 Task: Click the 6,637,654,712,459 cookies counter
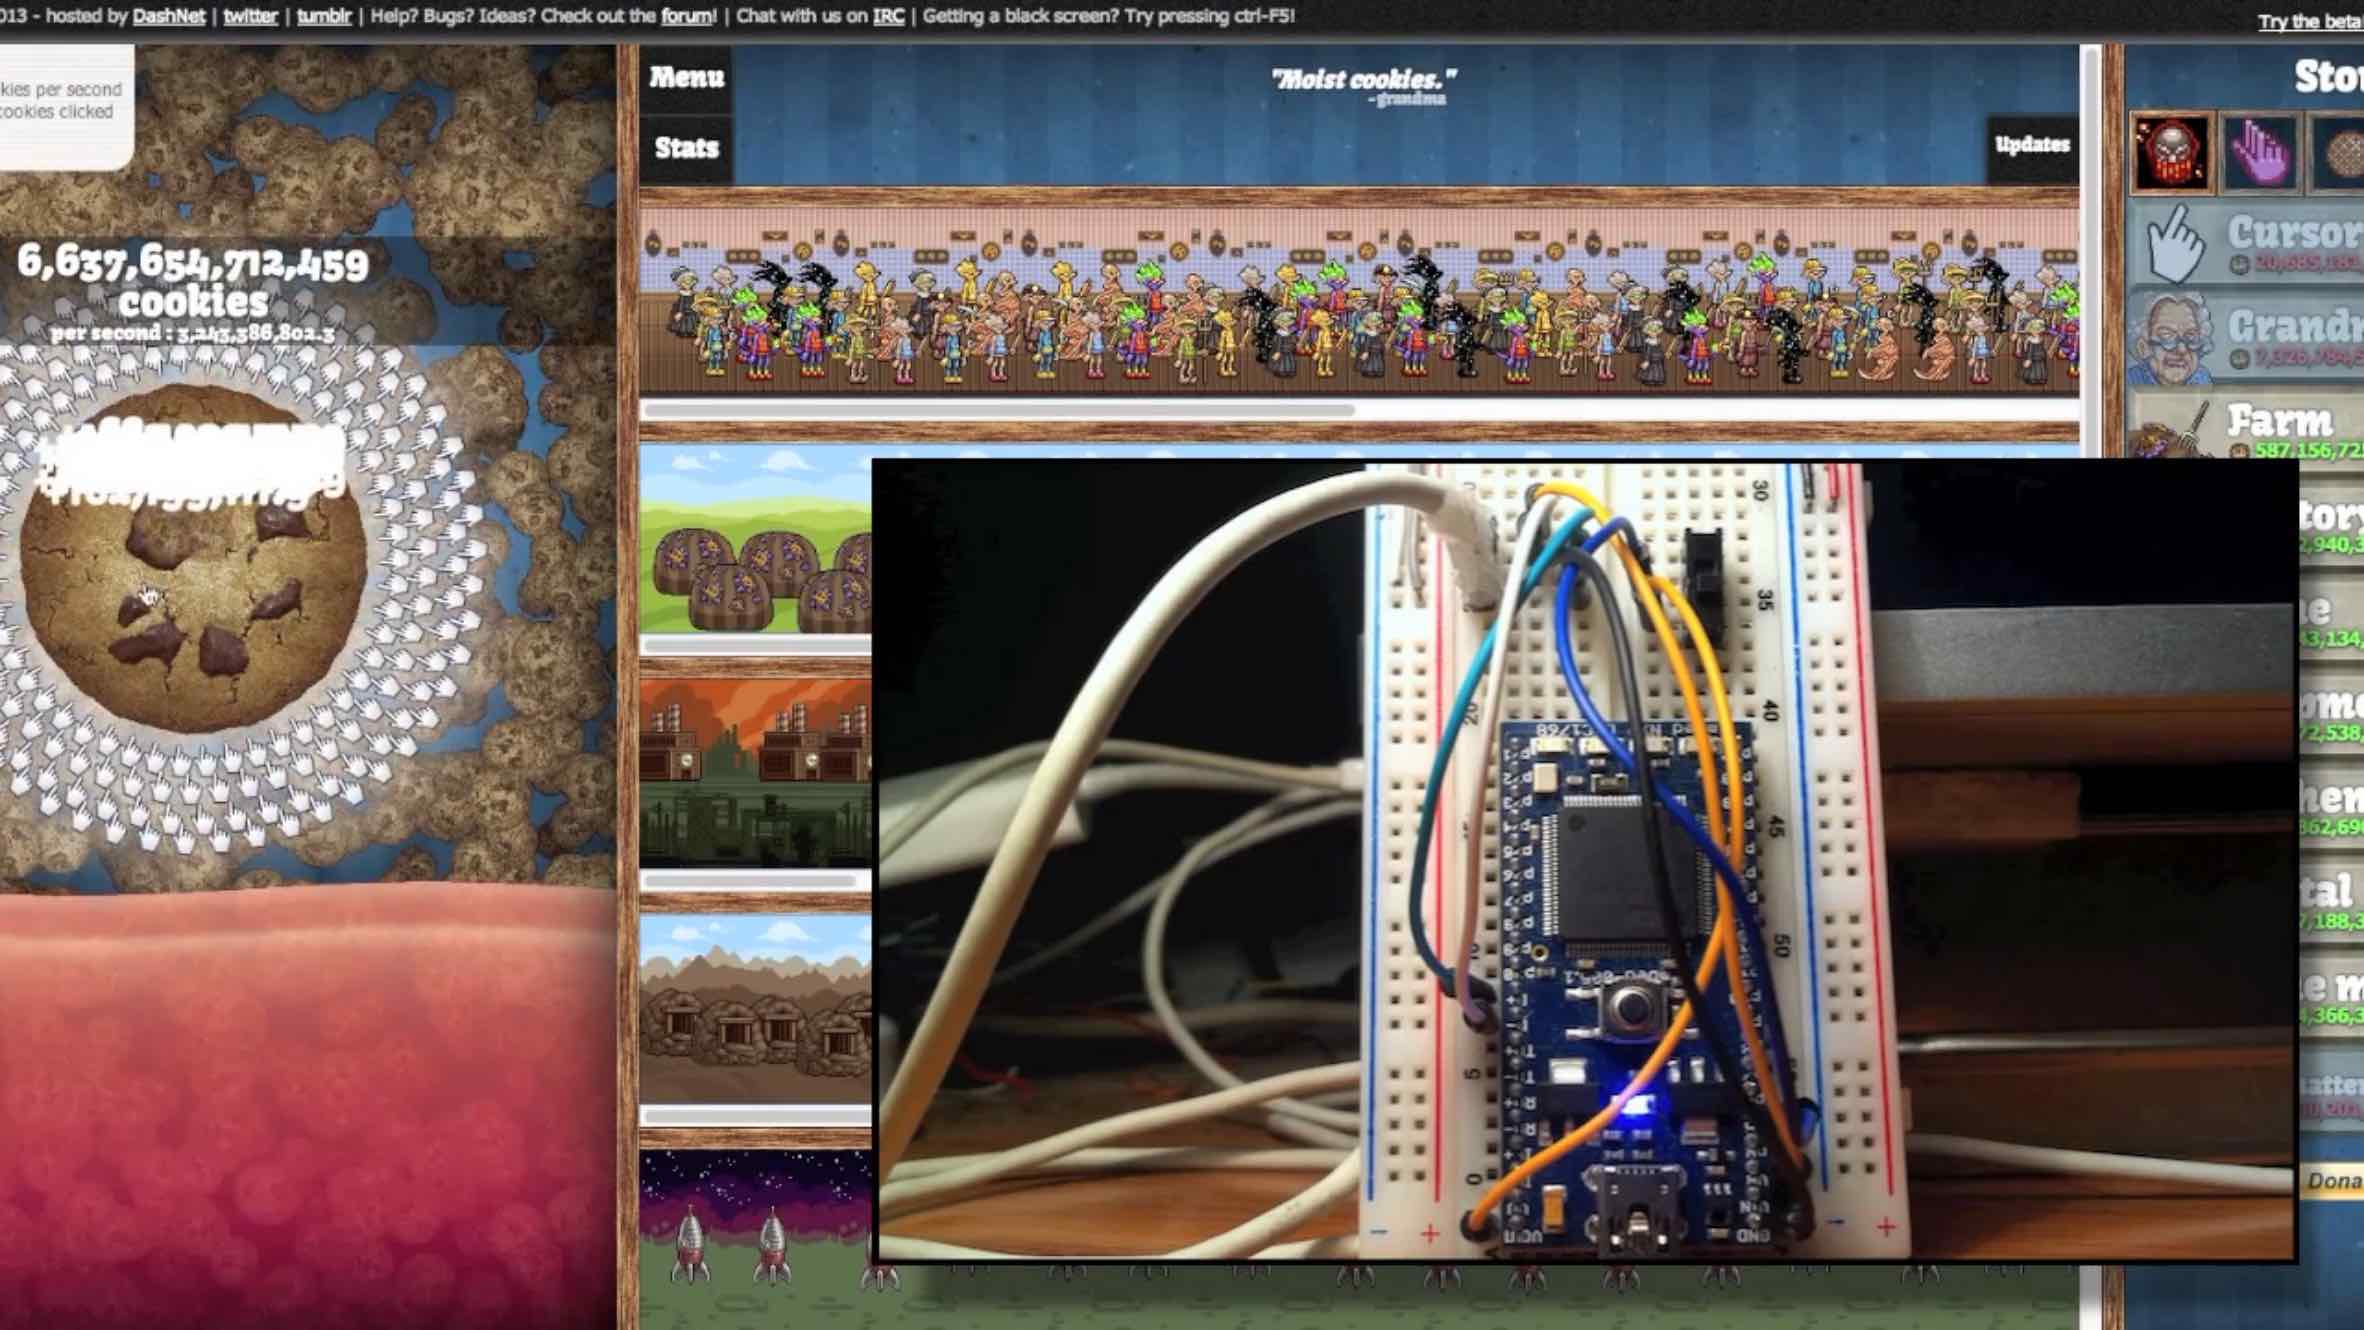click(193, 280)
